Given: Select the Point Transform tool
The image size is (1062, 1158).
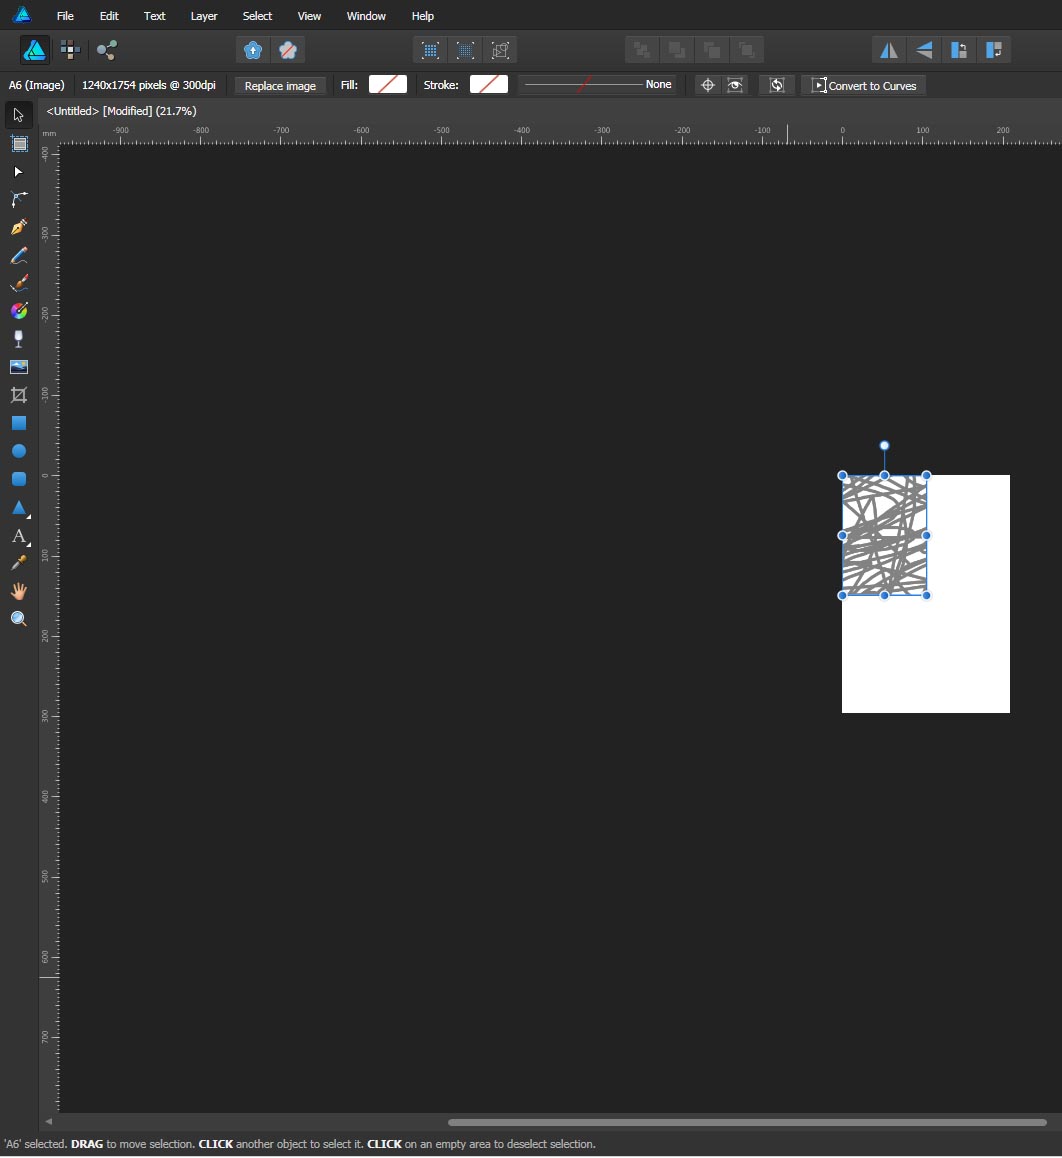Looking at the screenshot, I should click(x=18, y=199).
